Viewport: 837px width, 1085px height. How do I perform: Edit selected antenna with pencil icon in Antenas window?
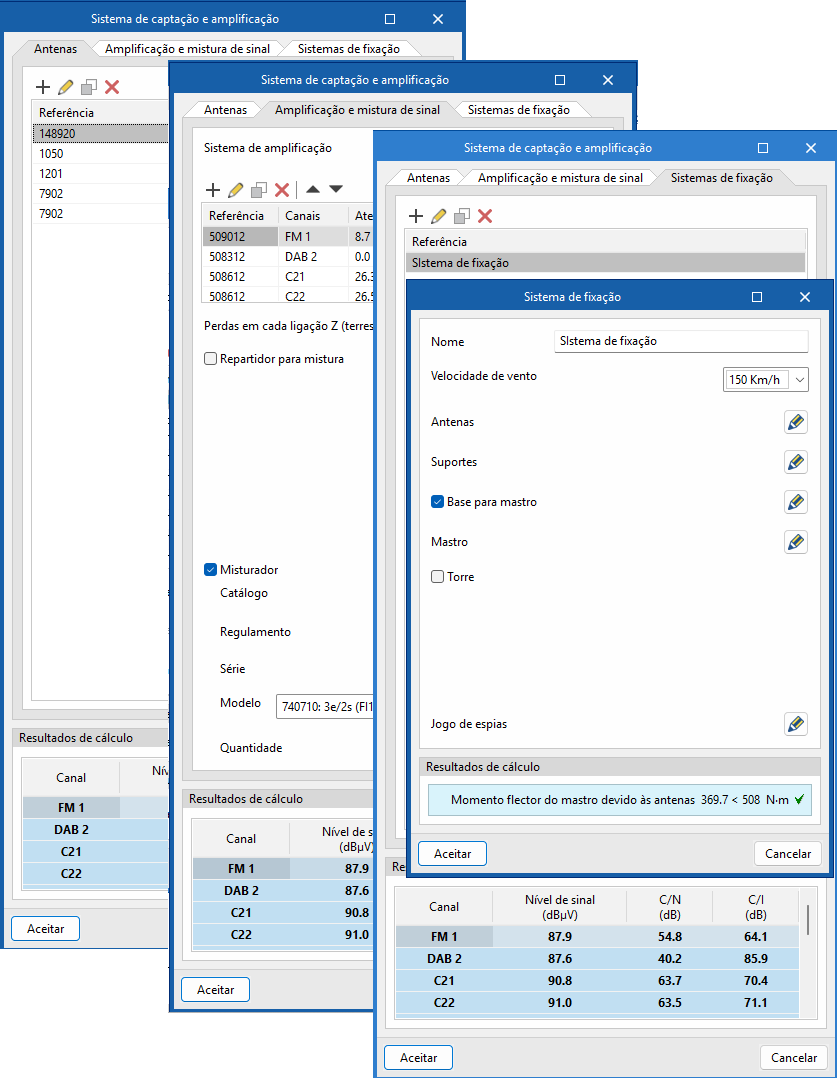[66, 87]
